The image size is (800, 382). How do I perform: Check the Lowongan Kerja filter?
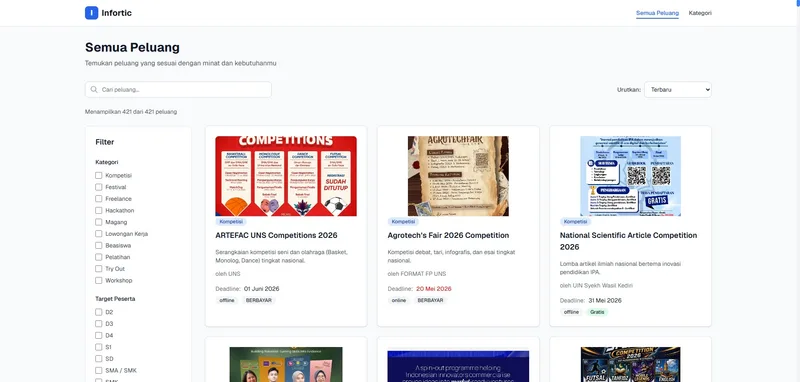pos(98,234)
